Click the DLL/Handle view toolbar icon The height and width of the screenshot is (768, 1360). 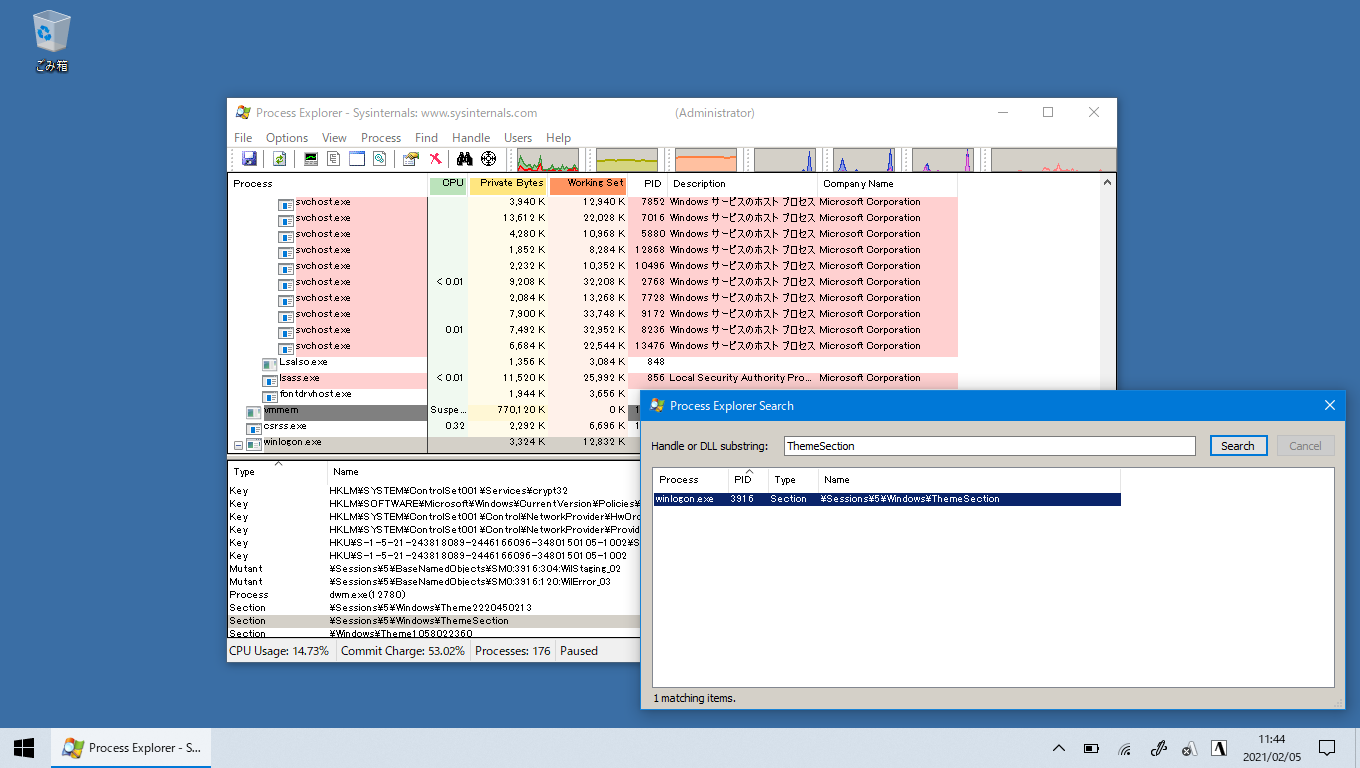coord(380,159)
